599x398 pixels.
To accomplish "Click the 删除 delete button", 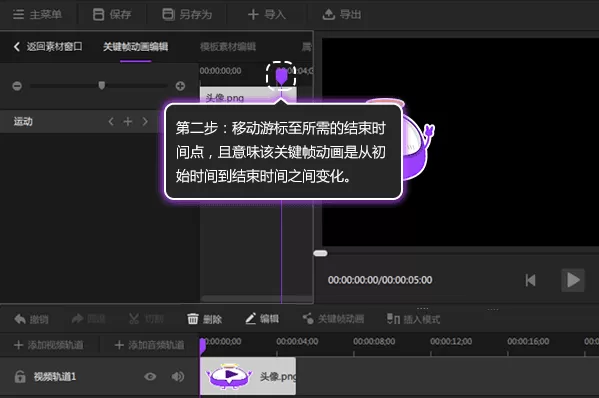I will tap(204, 319).
